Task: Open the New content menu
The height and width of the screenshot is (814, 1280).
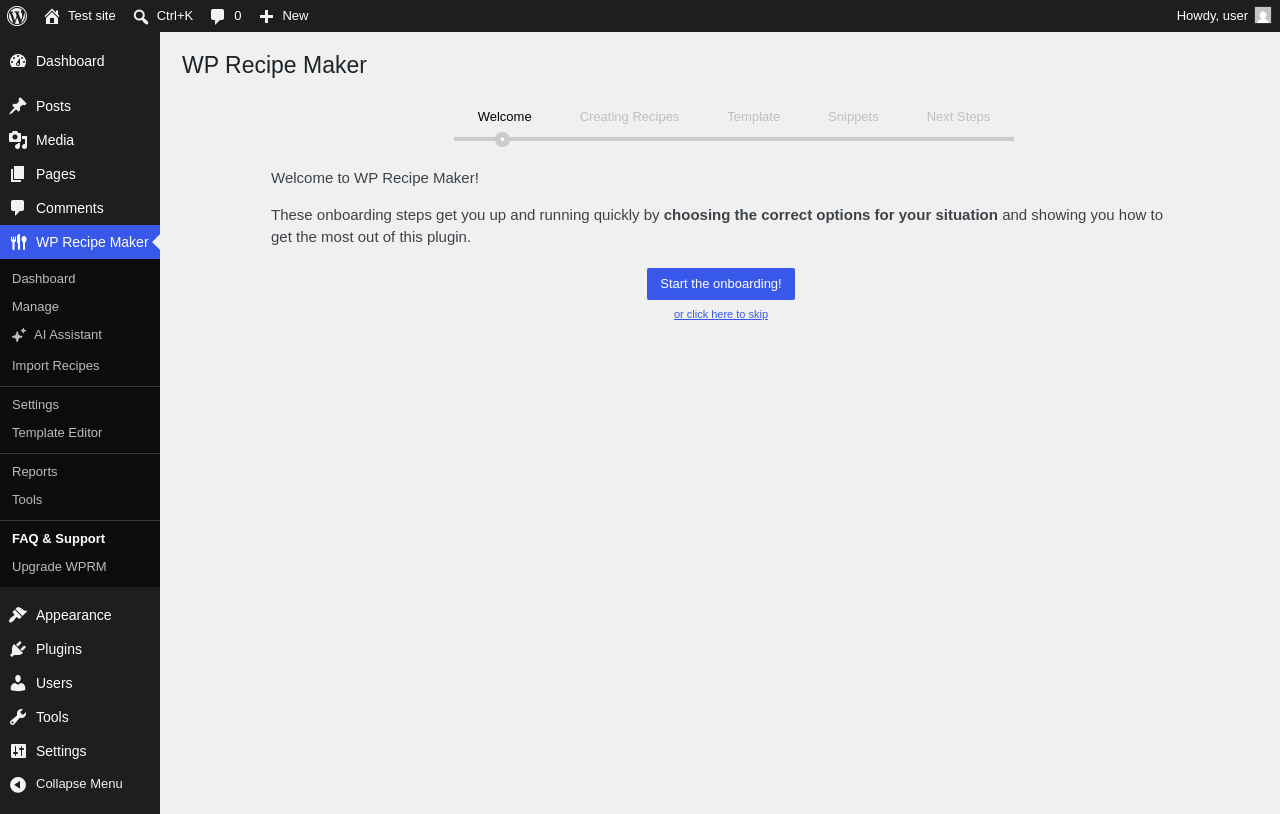Action: pyautogui.click(x=295, y=16)
